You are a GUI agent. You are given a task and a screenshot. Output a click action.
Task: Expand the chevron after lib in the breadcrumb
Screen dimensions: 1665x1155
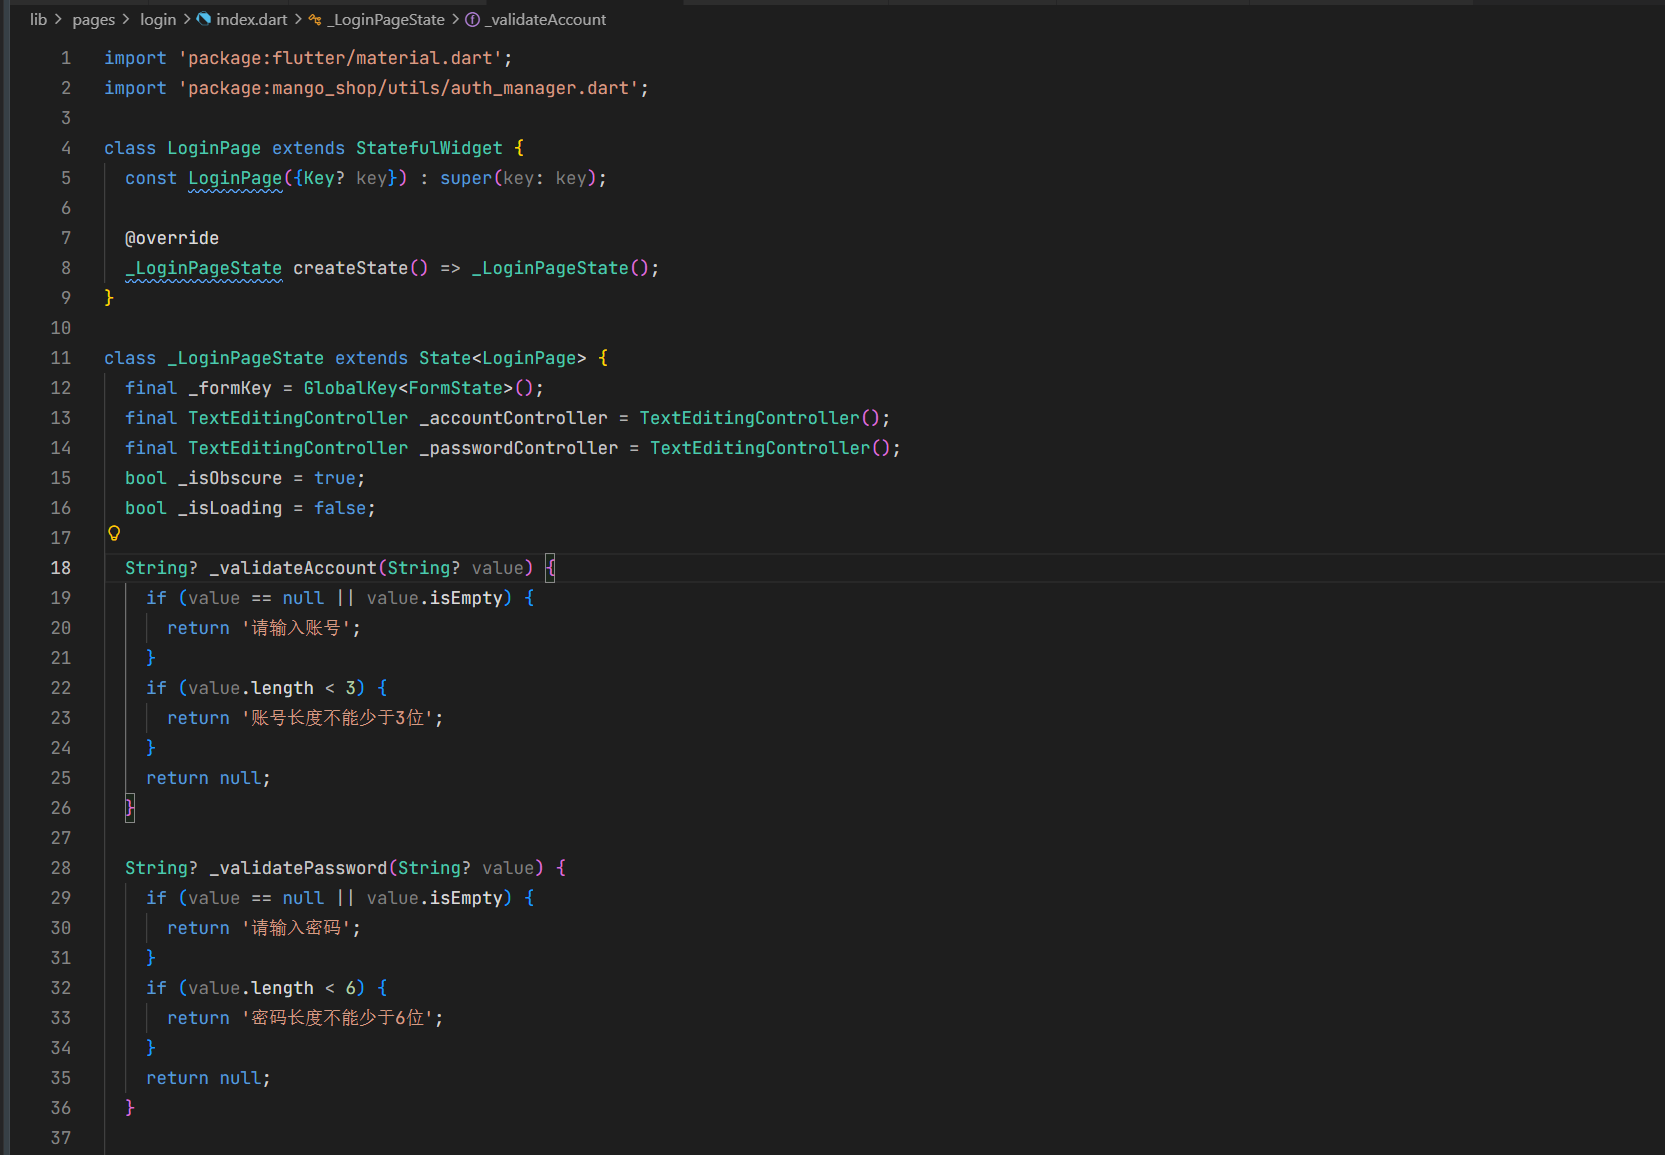(x=58, y=19)
